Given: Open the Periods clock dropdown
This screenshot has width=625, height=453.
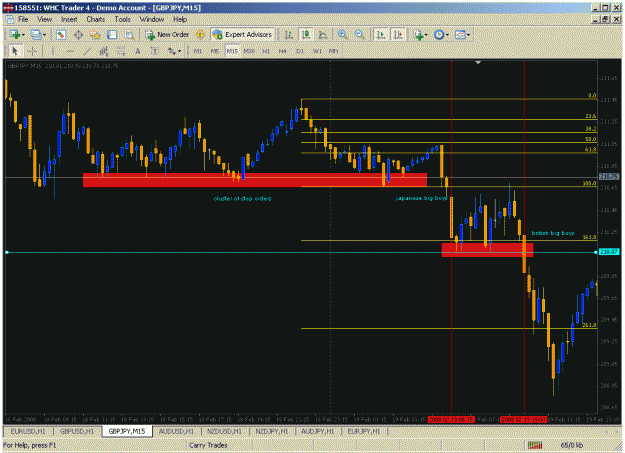Looking at the screenshot, I should [x=441, y=35].
